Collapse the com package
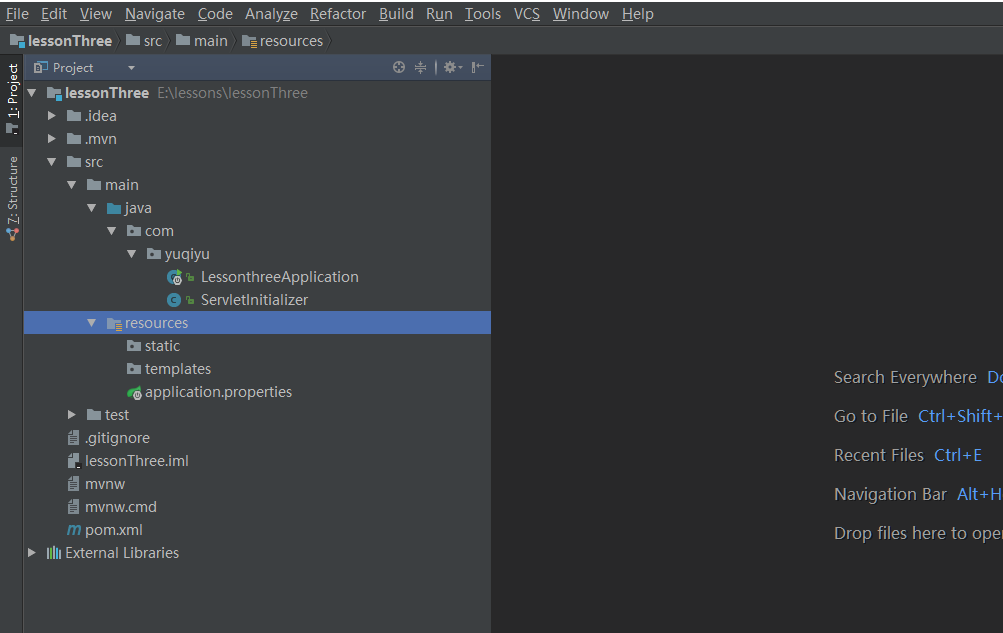Viewport: 1003px width, 633px height. (x=111, y=231)
